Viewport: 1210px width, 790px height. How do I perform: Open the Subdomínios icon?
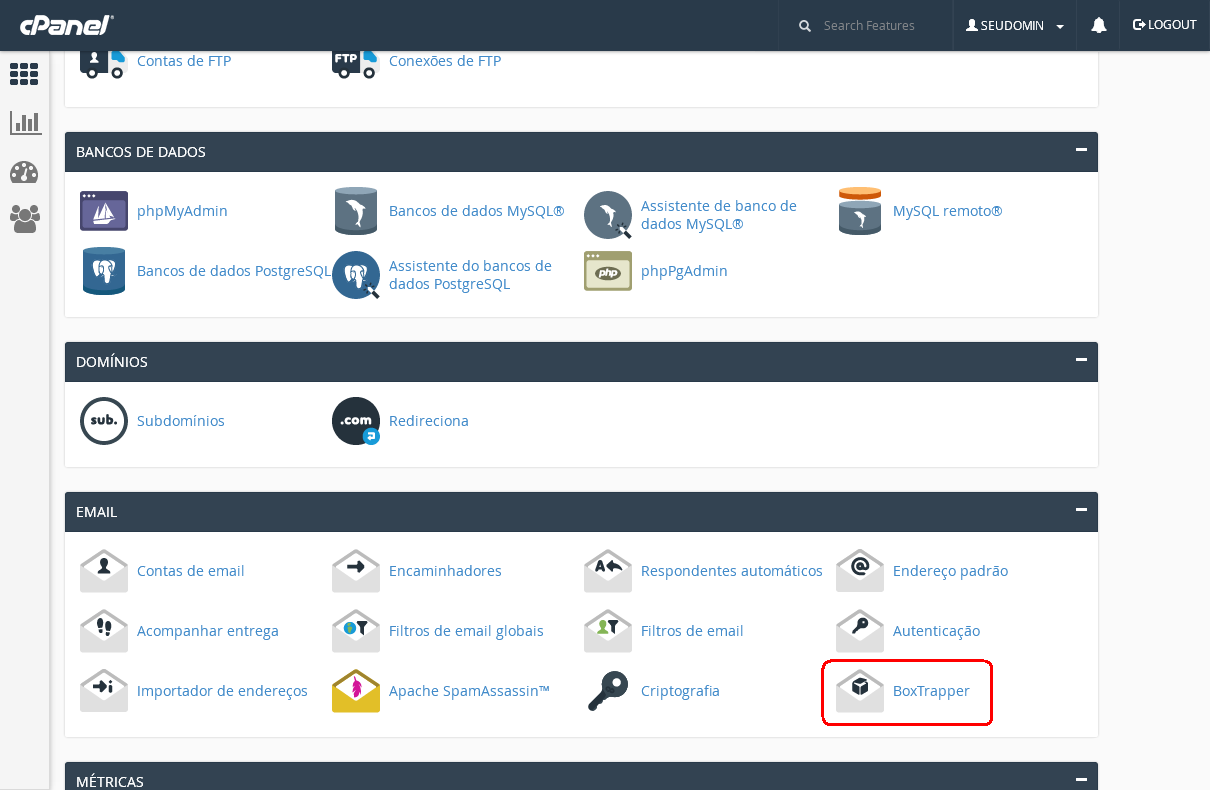click(104, 421)
